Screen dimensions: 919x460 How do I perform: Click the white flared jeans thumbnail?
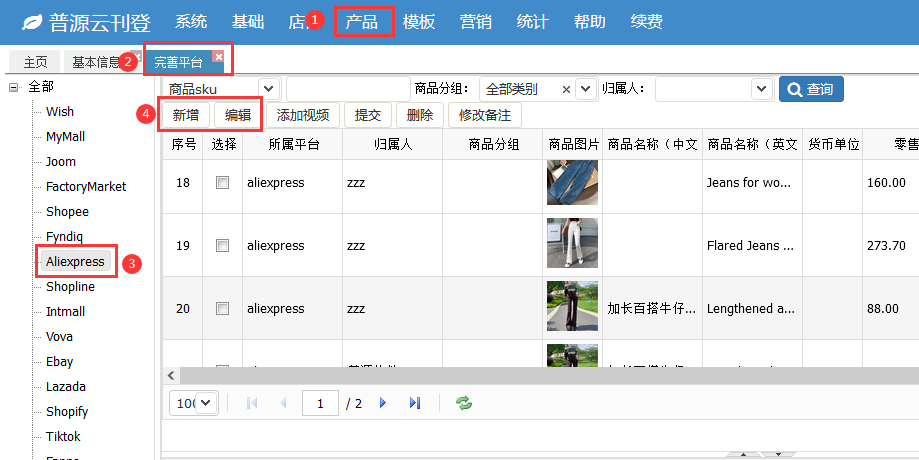pyautogui.click(x=572, y=243)
